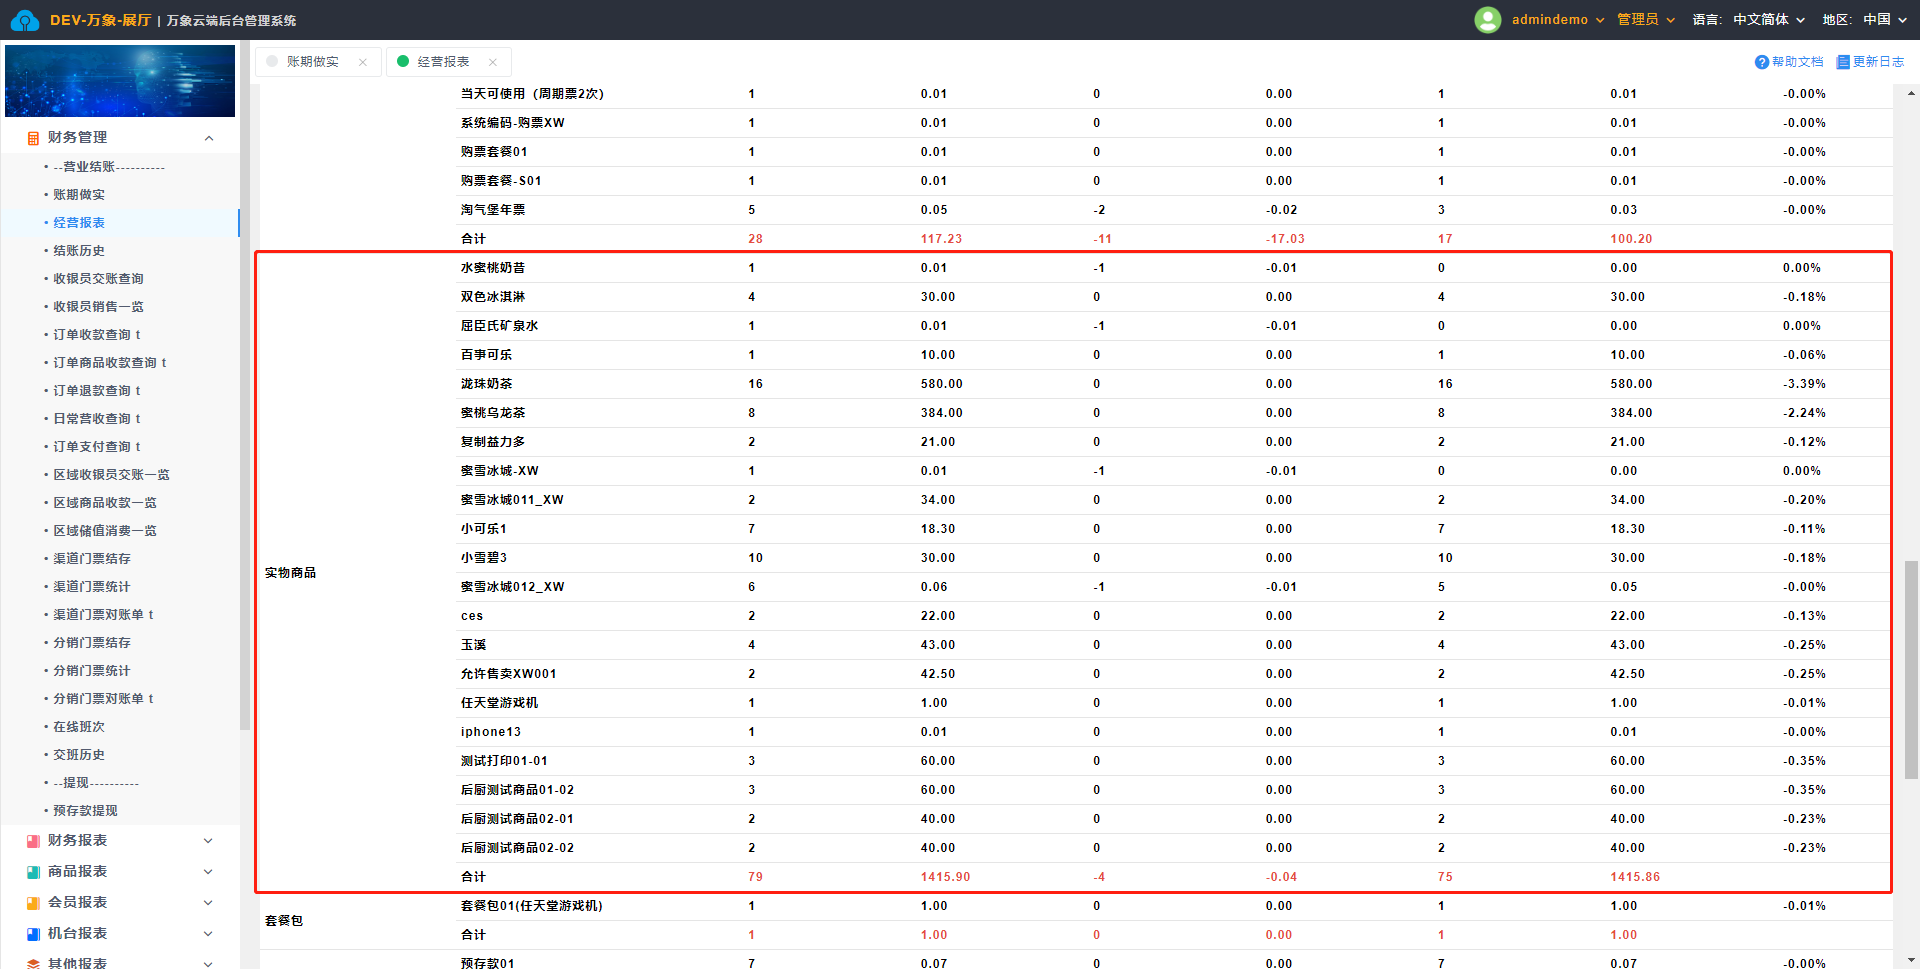Expand the 商品报表 section
Viewport: 1920px width, 969px height.
coord(208,872)
